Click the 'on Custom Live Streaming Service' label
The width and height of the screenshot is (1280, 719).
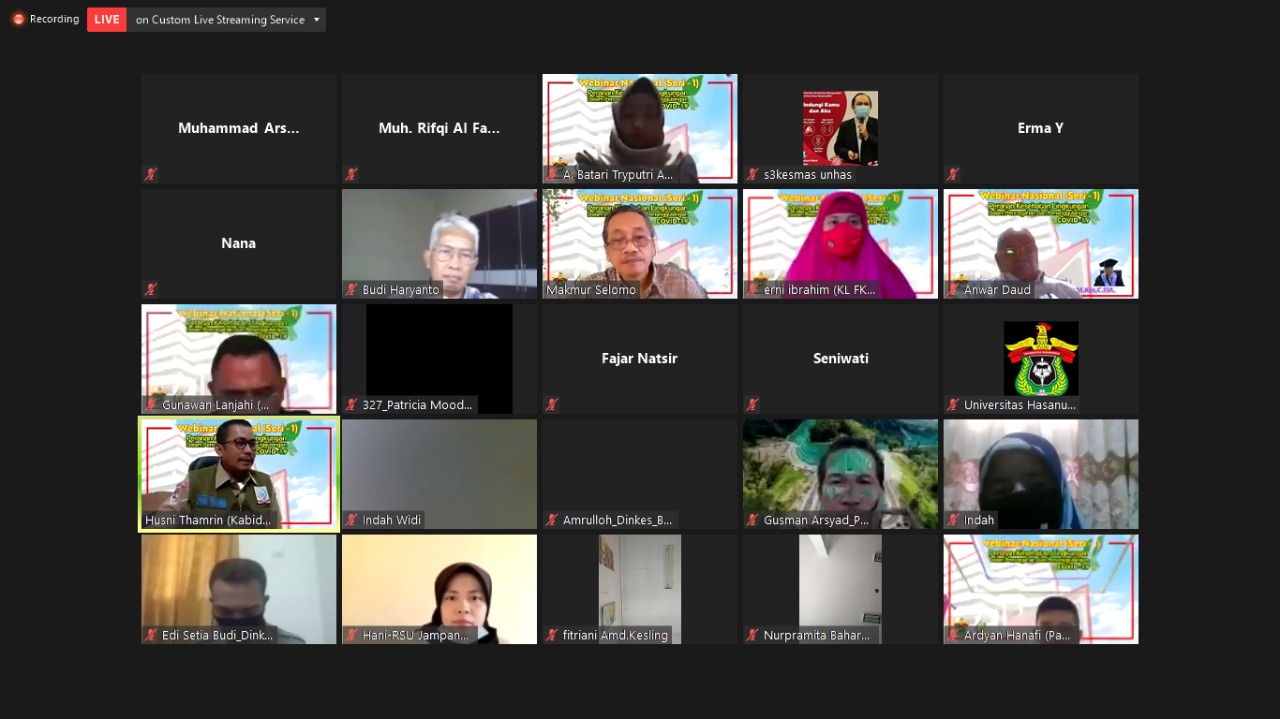pyautogui.click(x=220, y=20)
